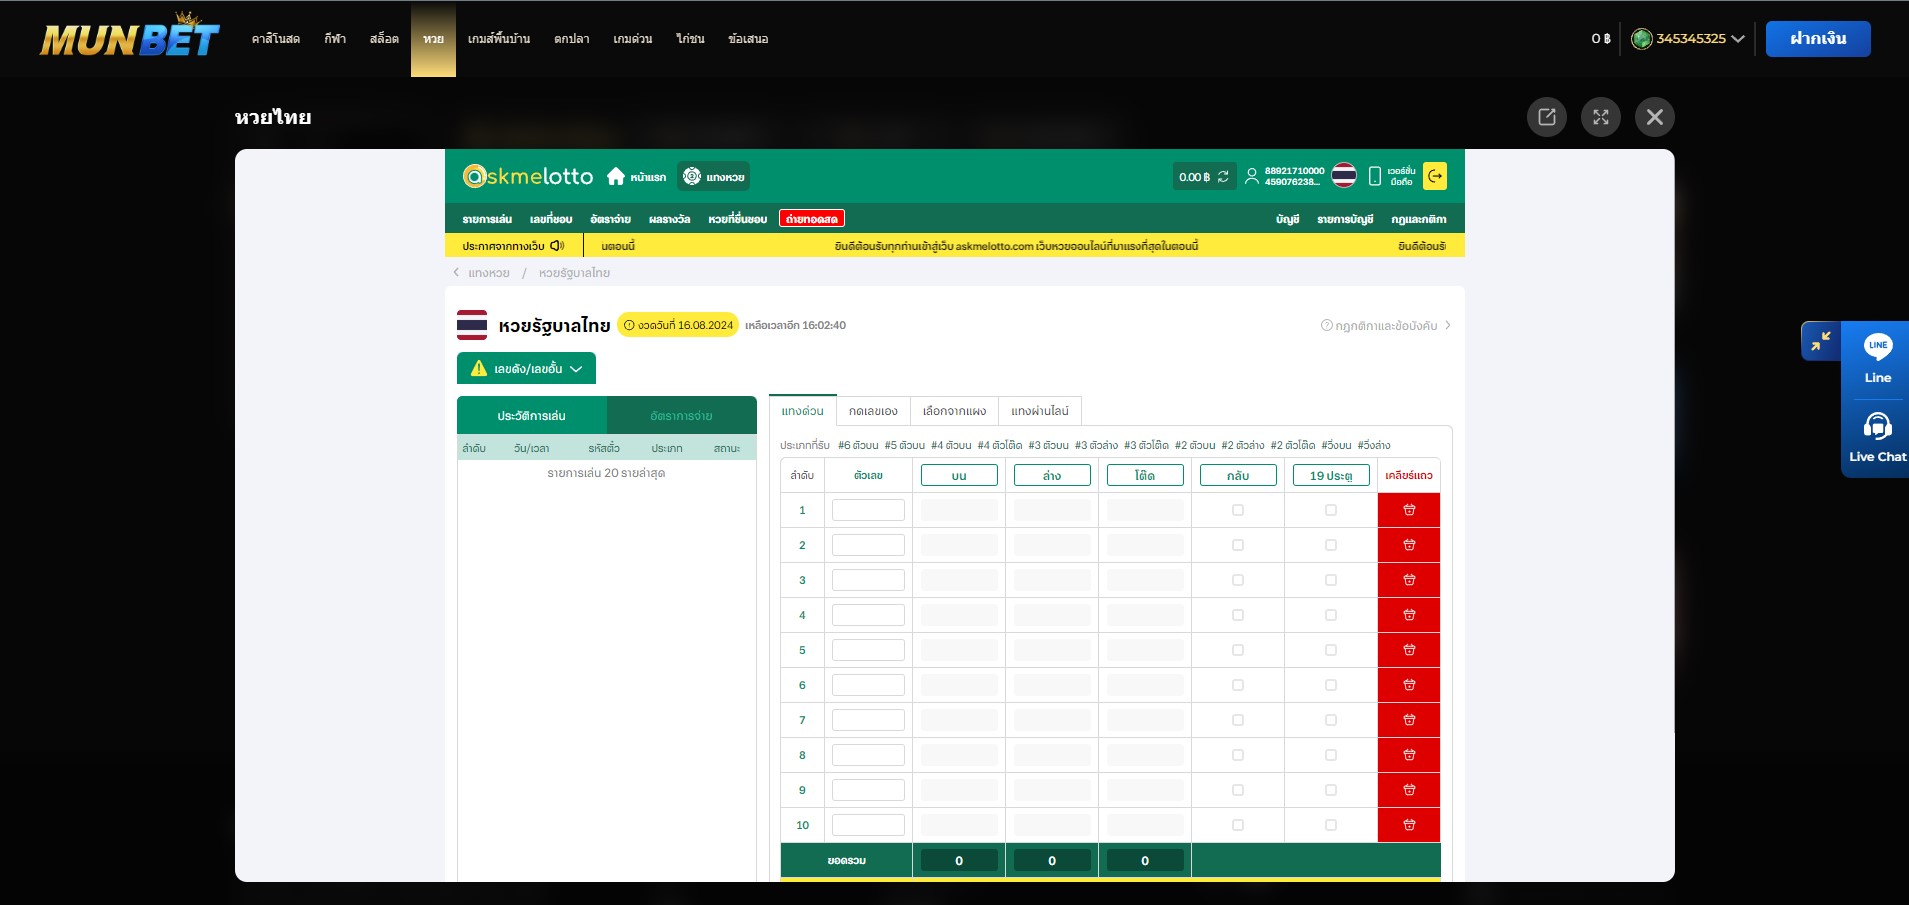Check the กลับ checkbox in row 1
Viewport: 1909px width, 905px height.
click(x=1238, y=510)
